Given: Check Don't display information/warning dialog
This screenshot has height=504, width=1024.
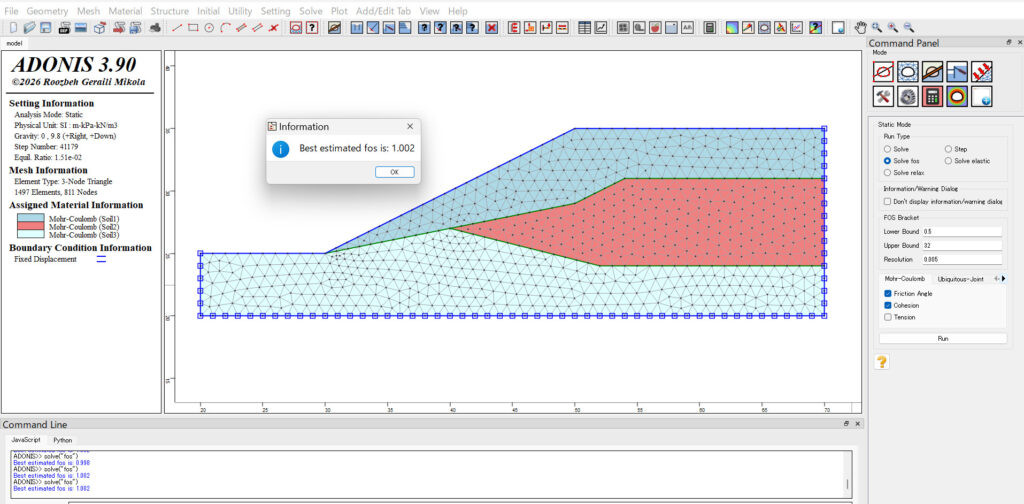Looking at the screenshot, I should point(888,201).
